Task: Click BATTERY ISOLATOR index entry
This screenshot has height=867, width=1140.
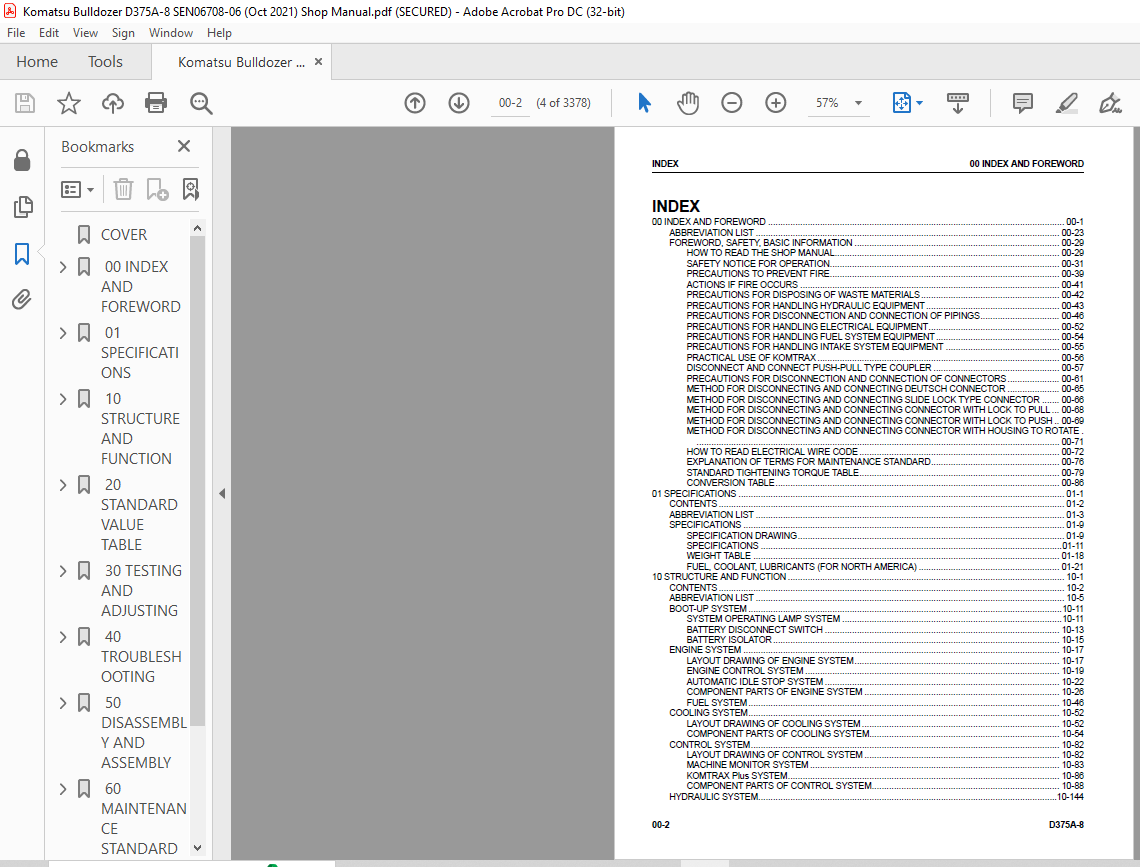Action: (x=885, y=640)
